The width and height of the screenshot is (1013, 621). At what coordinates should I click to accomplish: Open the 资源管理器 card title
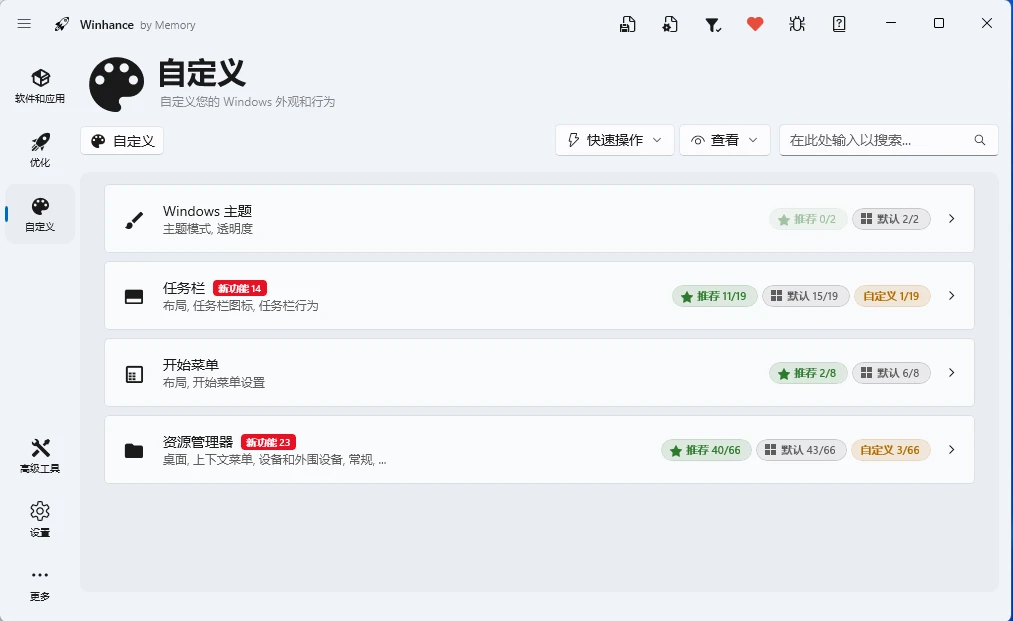198,442
